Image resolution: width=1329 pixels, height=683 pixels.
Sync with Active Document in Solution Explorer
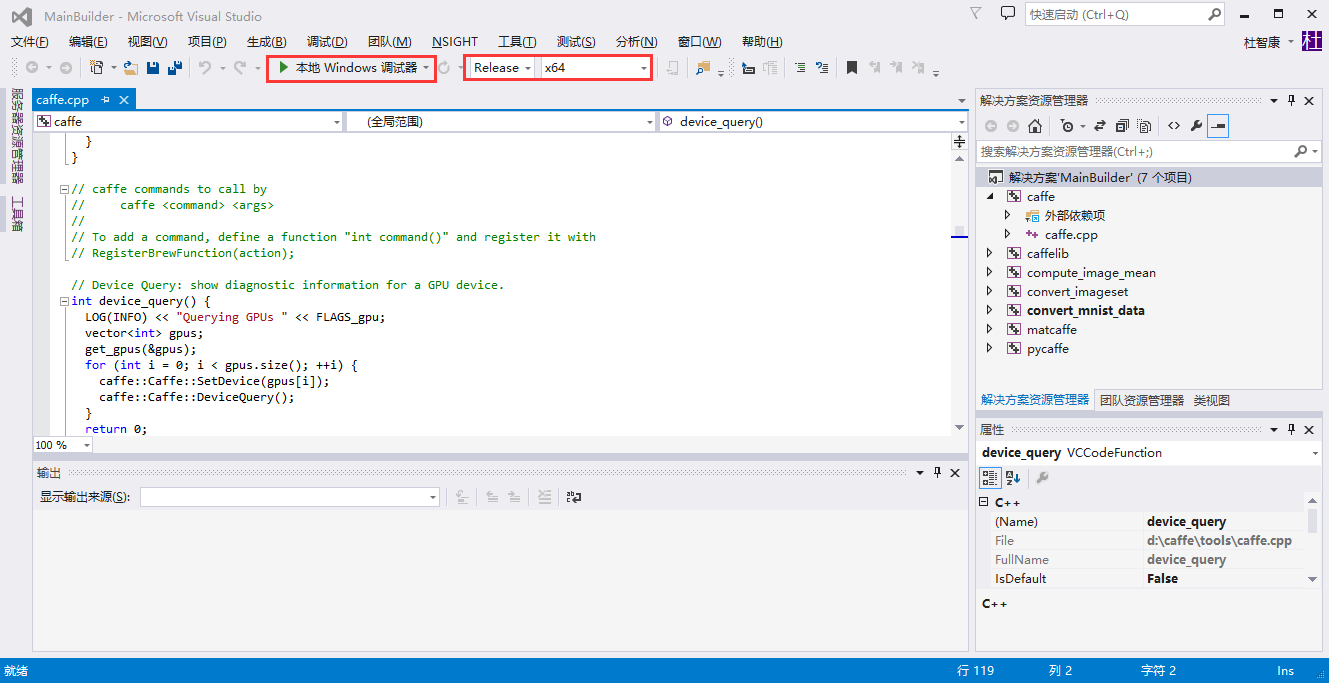1100,126
